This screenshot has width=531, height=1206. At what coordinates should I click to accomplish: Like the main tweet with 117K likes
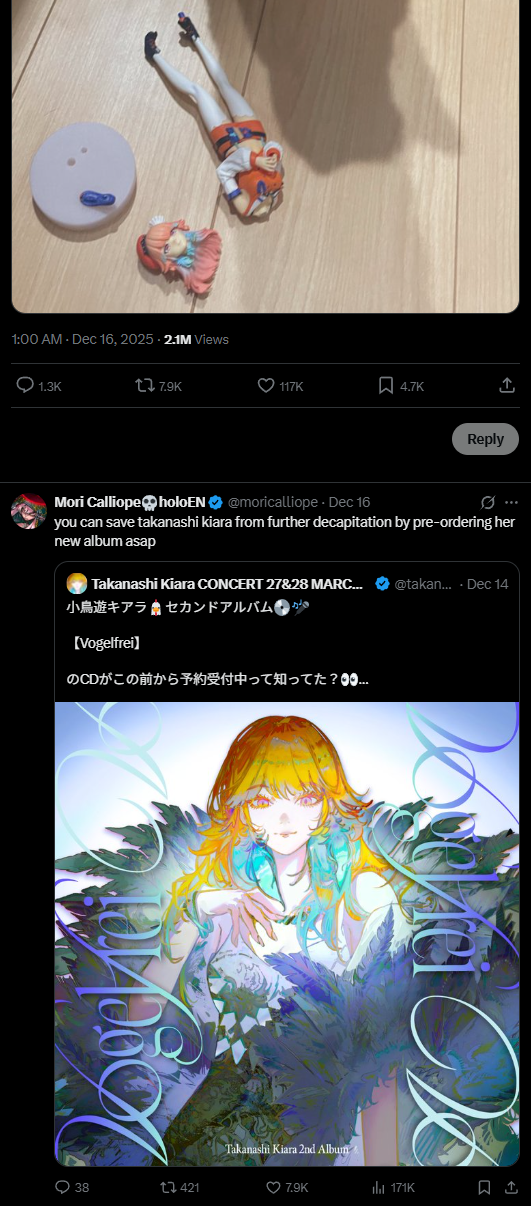(266, 386)
